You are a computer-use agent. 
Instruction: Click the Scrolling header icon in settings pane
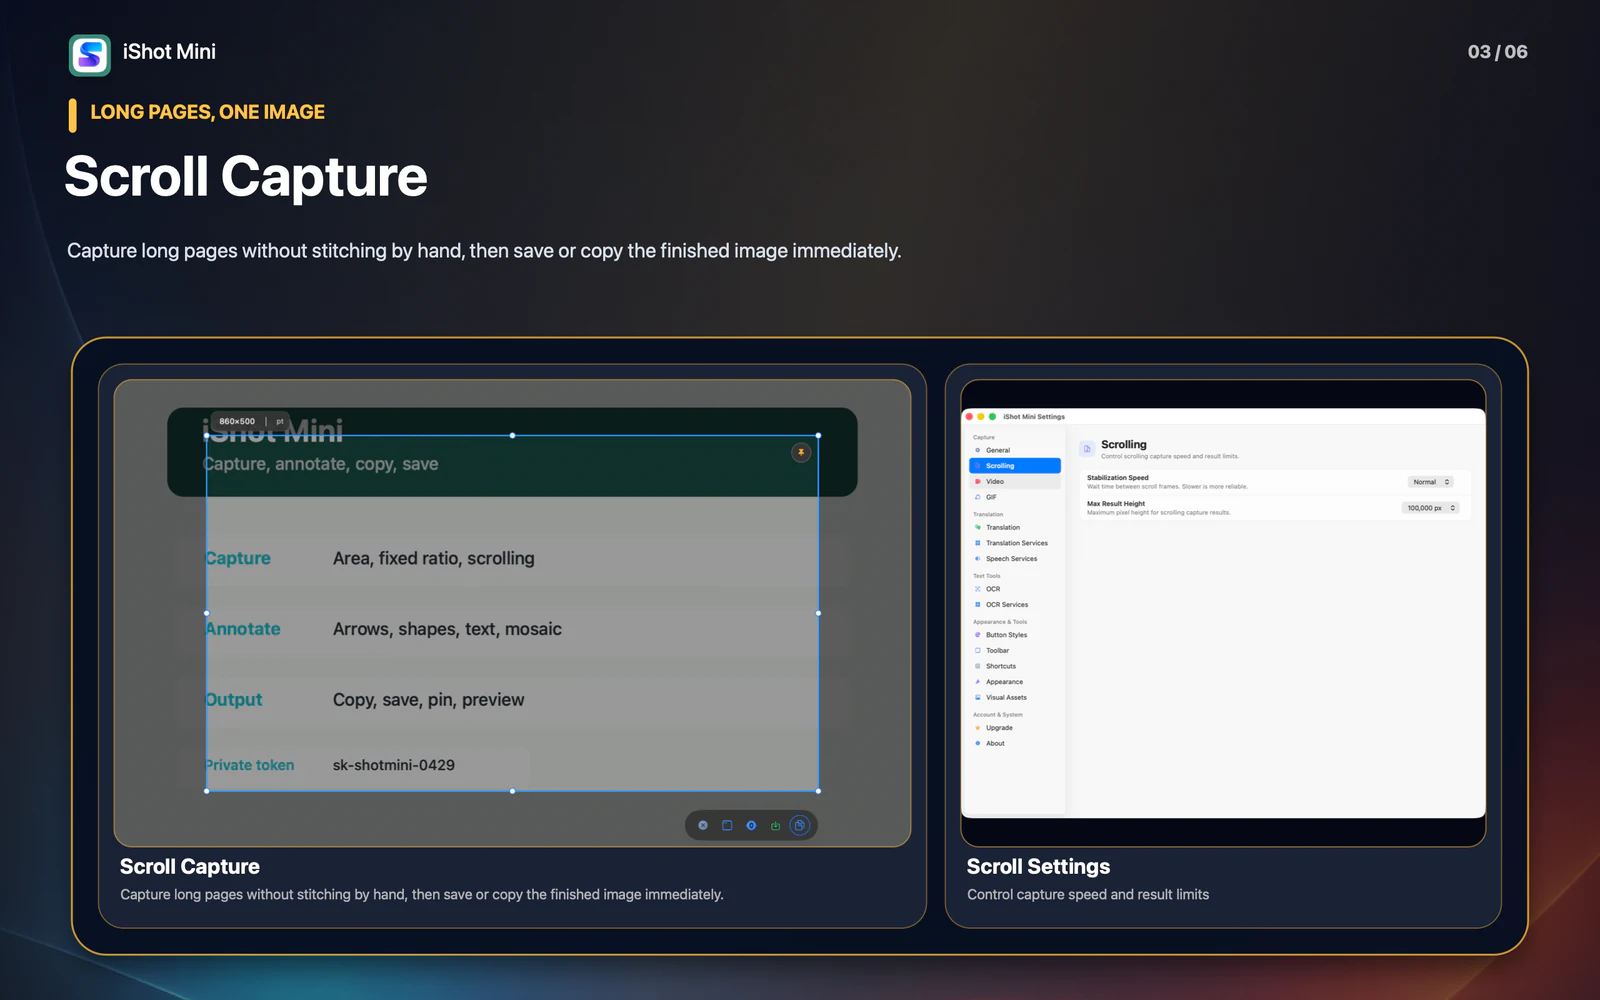(1087, 449)
